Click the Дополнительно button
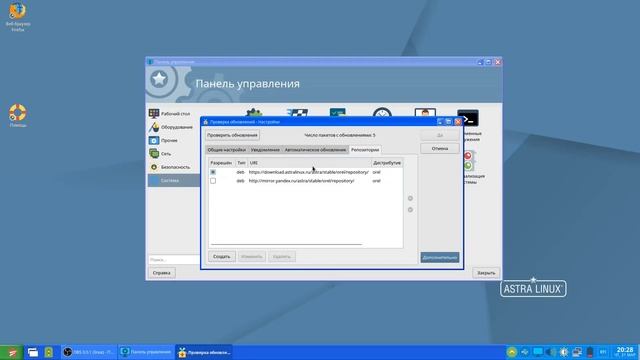 pos(440,258)
